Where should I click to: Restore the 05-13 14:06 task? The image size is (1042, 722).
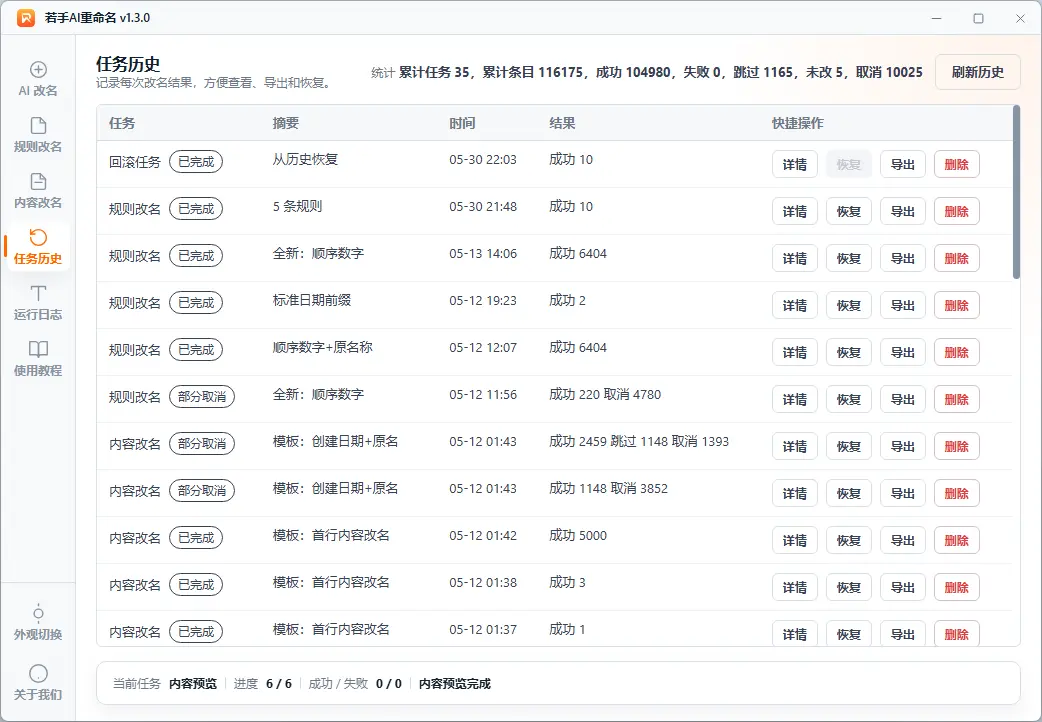849,259
